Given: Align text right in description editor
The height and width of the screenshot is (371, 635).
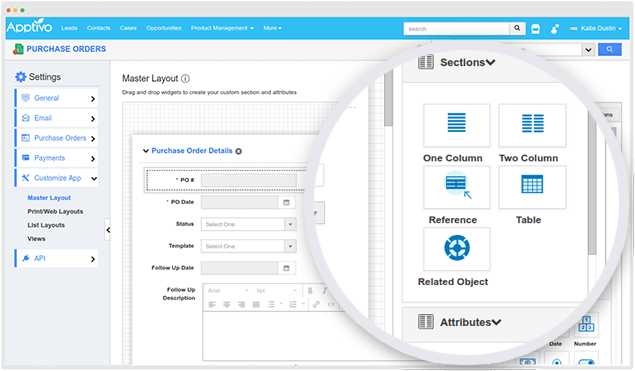Looking at the screenshot, I should coord(241,305).
